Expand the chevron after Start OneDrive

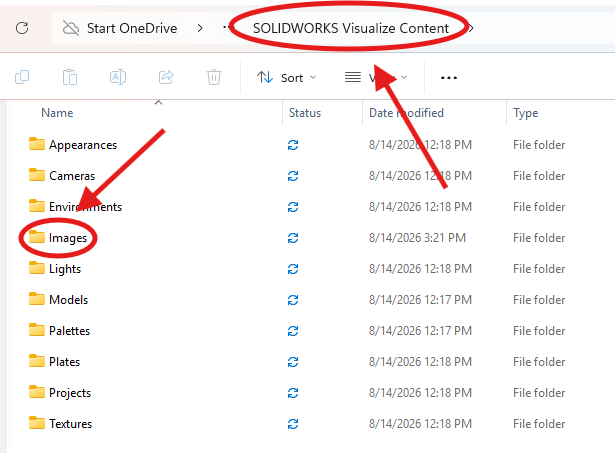coord(200,28)
